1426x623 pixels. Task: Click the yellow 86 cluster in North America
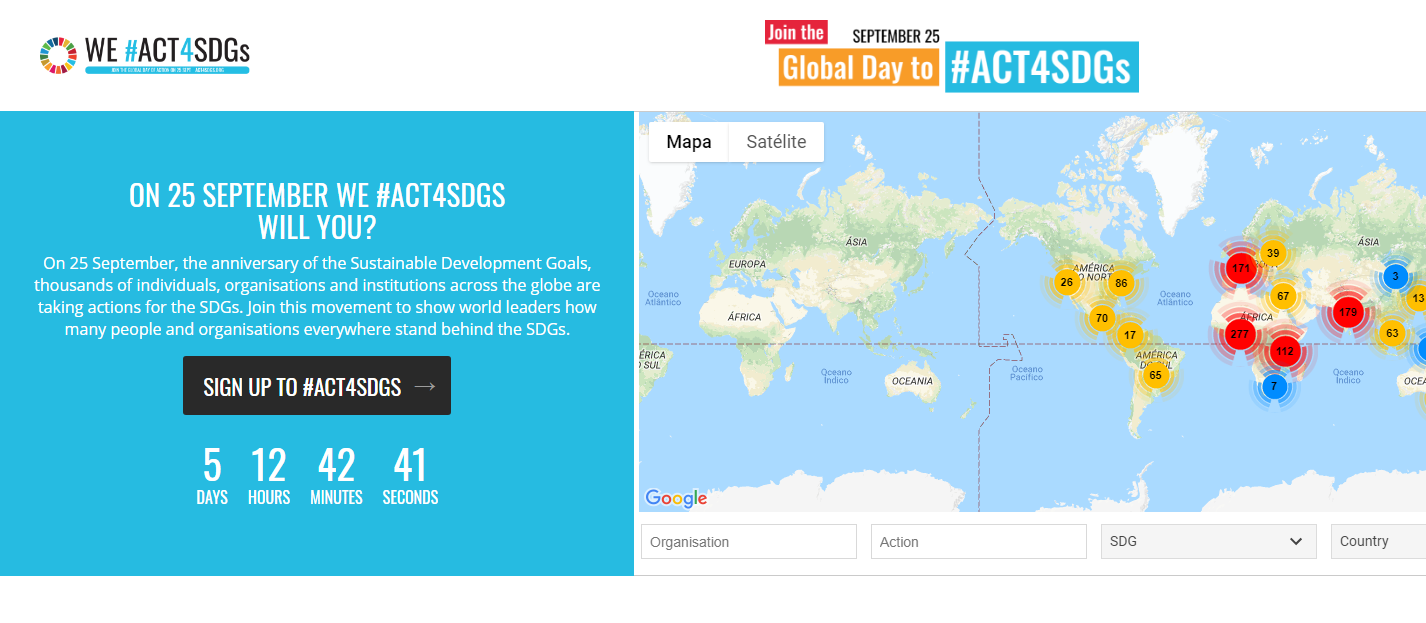tap(1121, 283)
